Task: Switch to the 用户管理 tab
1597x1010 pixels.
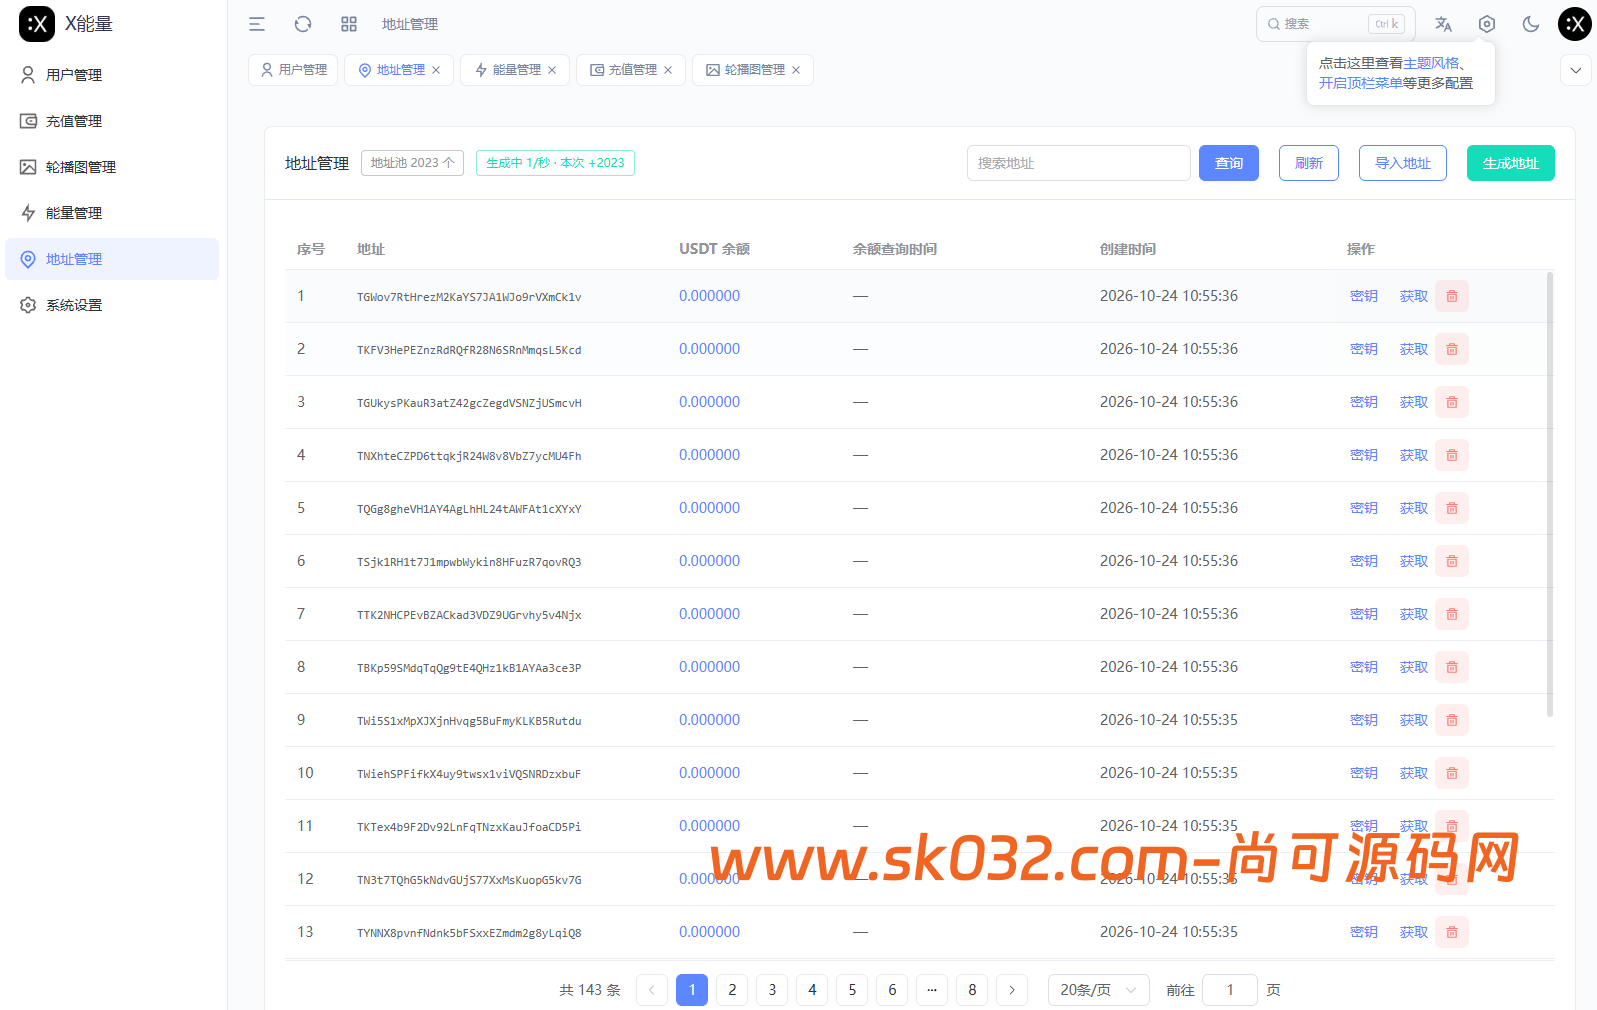Action: (x=293, y=70)
